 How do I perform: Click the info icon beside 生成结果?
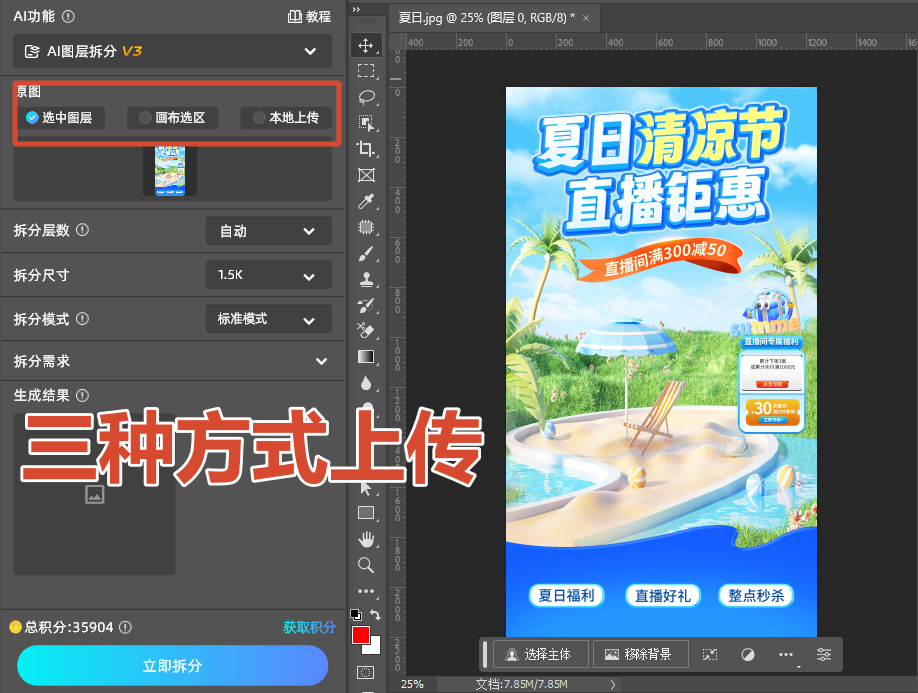[x=83, y=396]
